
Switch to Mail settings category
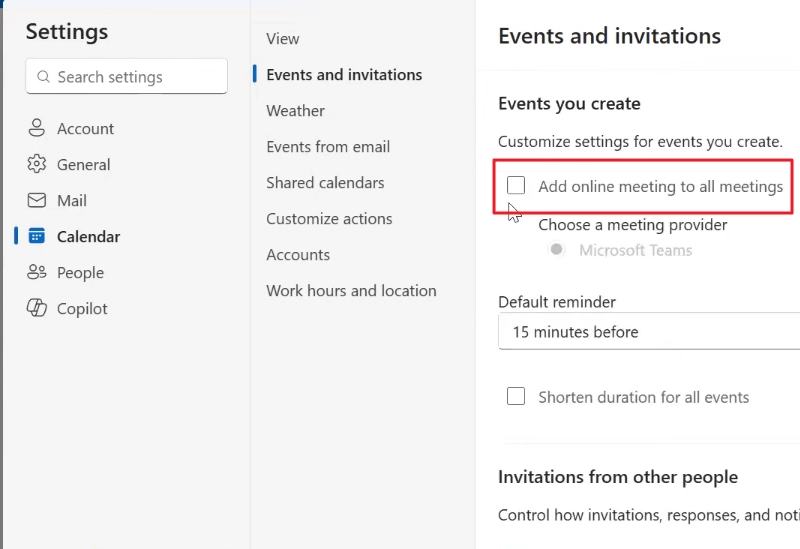(72, 201)
